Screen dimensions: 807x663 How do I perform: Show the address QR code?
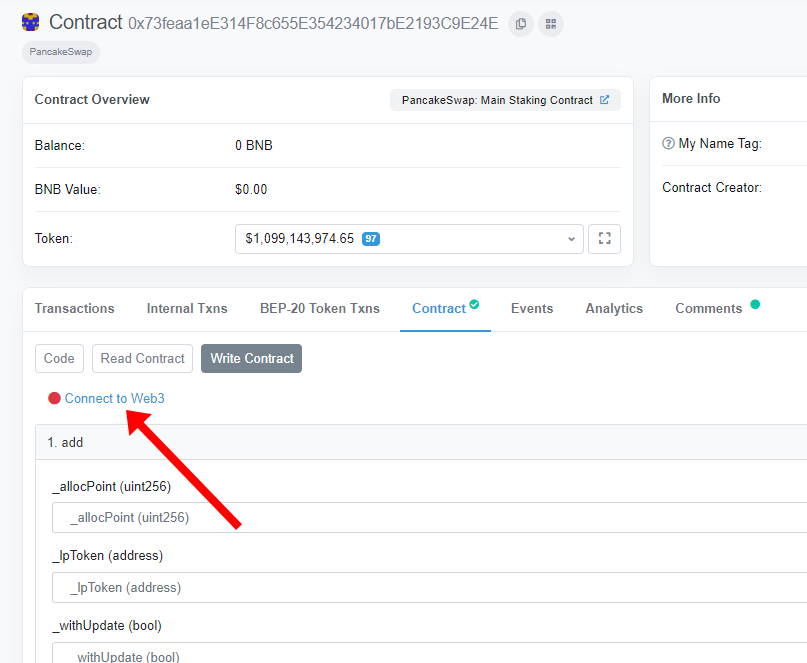click(551, 24)
